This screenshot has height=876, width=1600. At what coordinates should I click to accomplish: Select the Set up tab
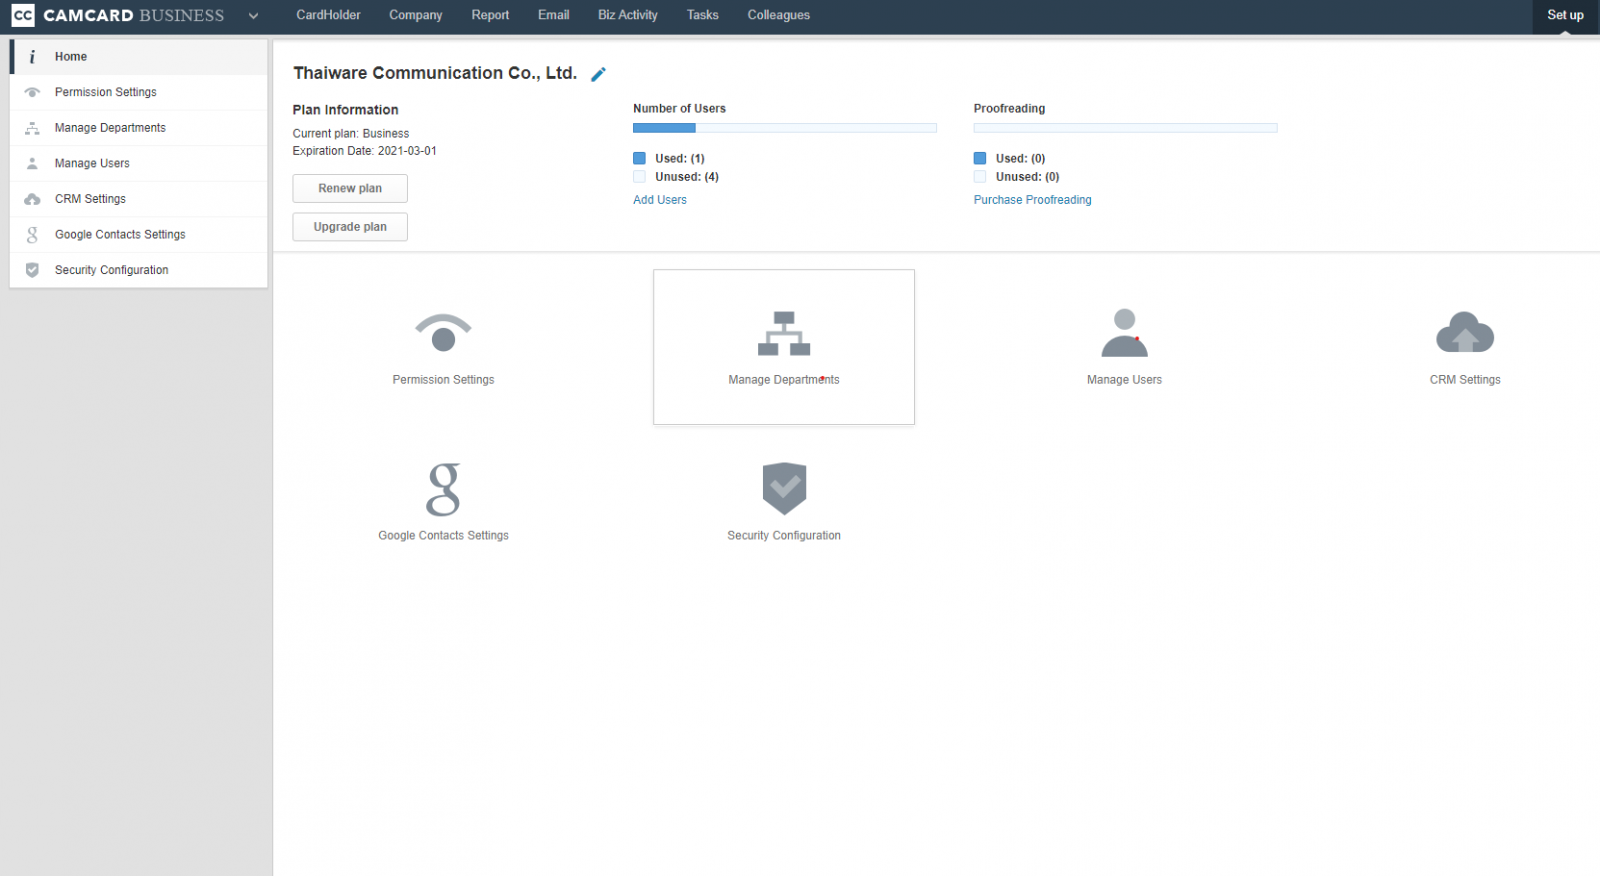tap(1565, 15)
